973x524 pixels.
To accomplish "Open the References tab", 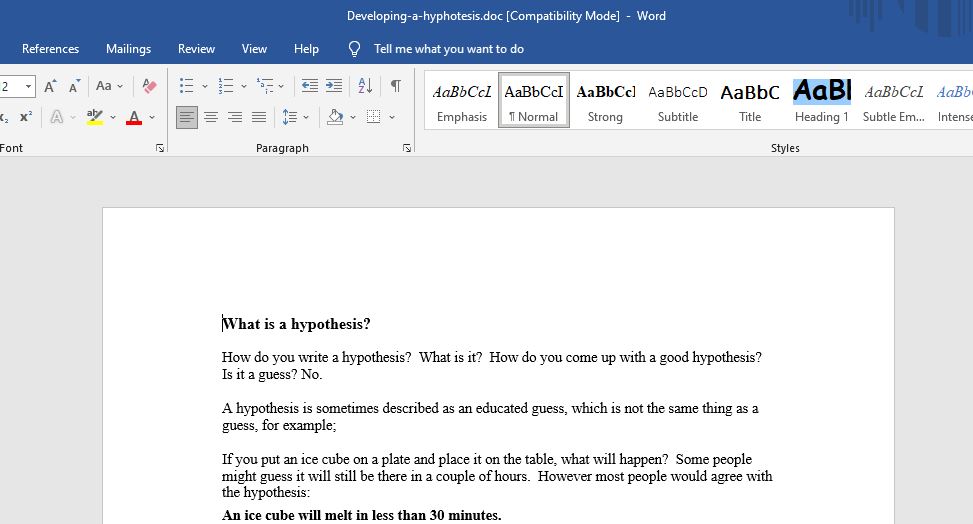I will tap(50, 48).
